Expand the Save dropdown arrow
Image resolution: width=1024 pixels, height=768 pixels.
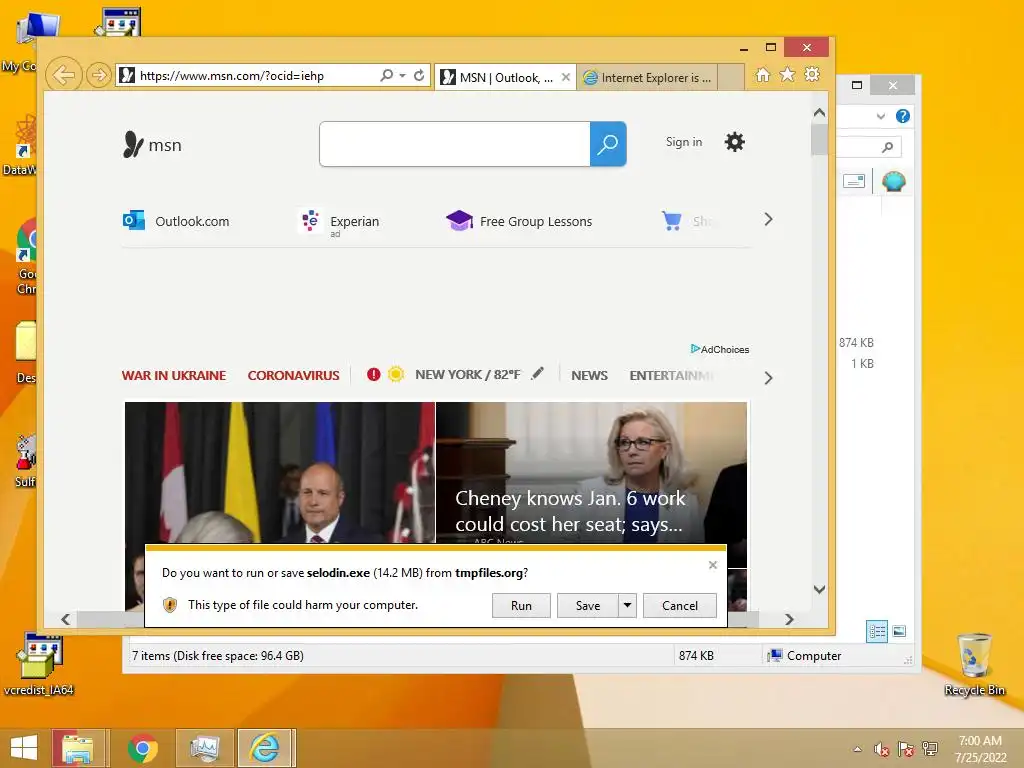[x=627, y=605]
